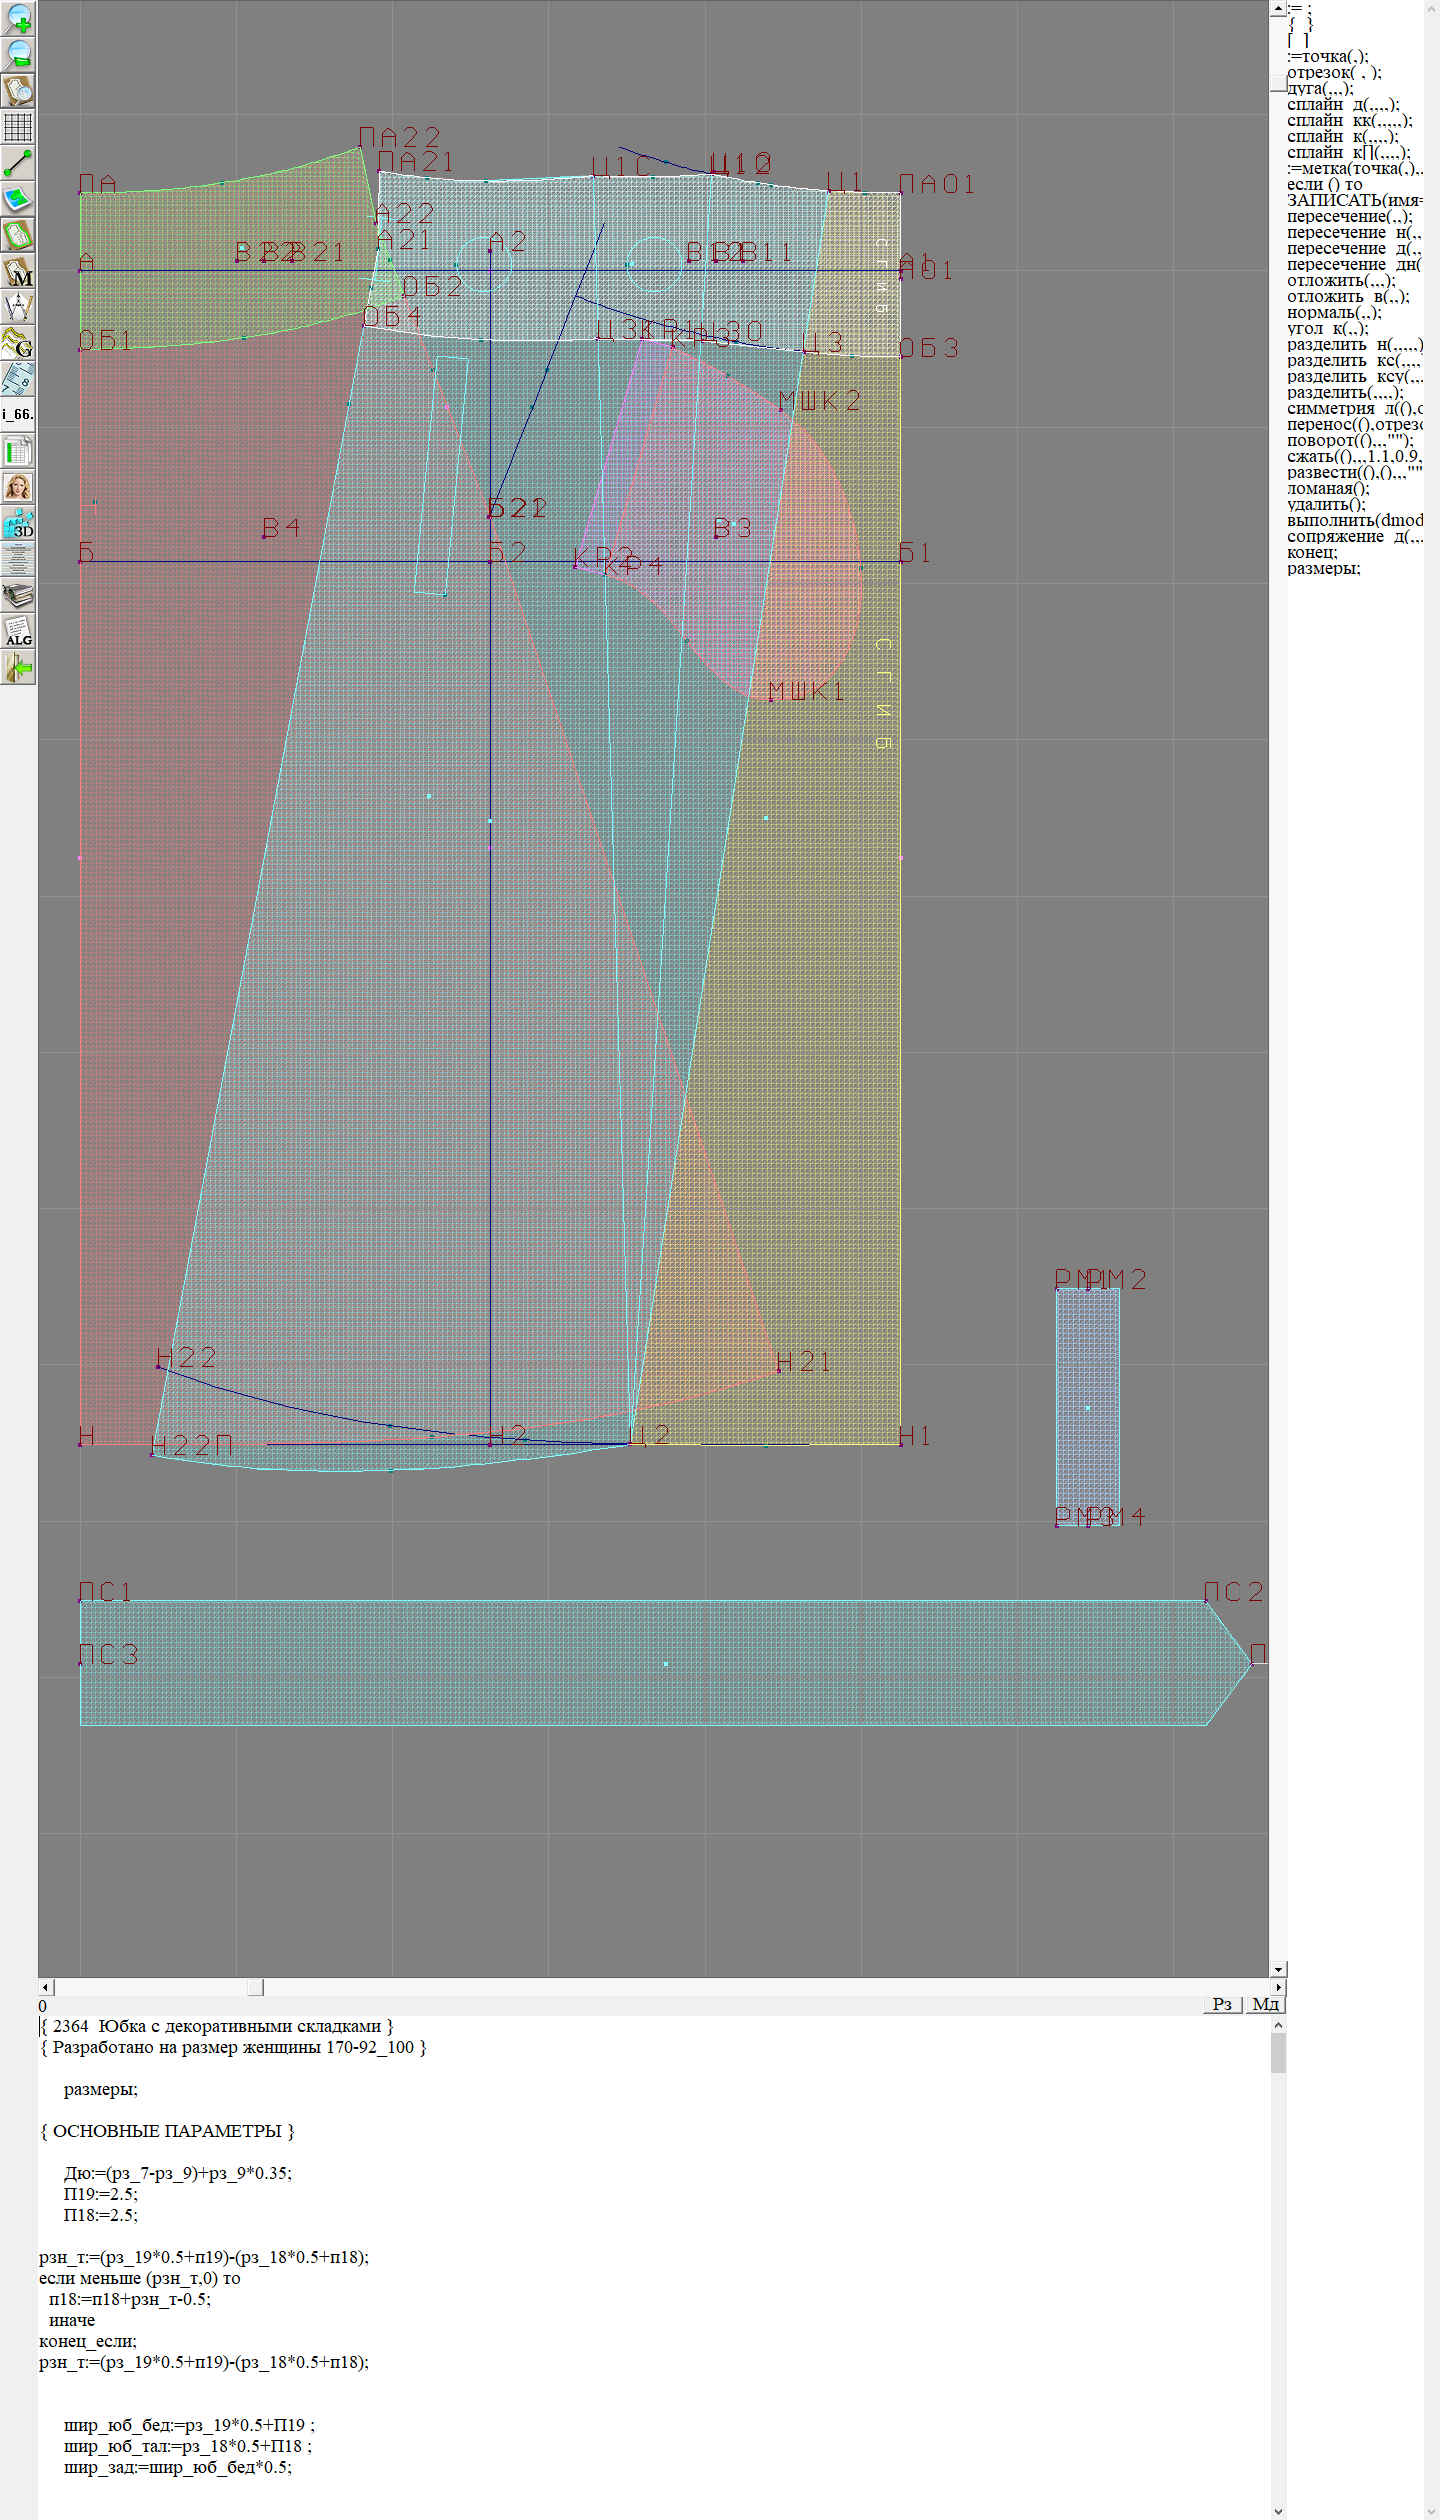Click the woman portrait mannequin icon
The image size is (1440, 2520).
[18, 487]
